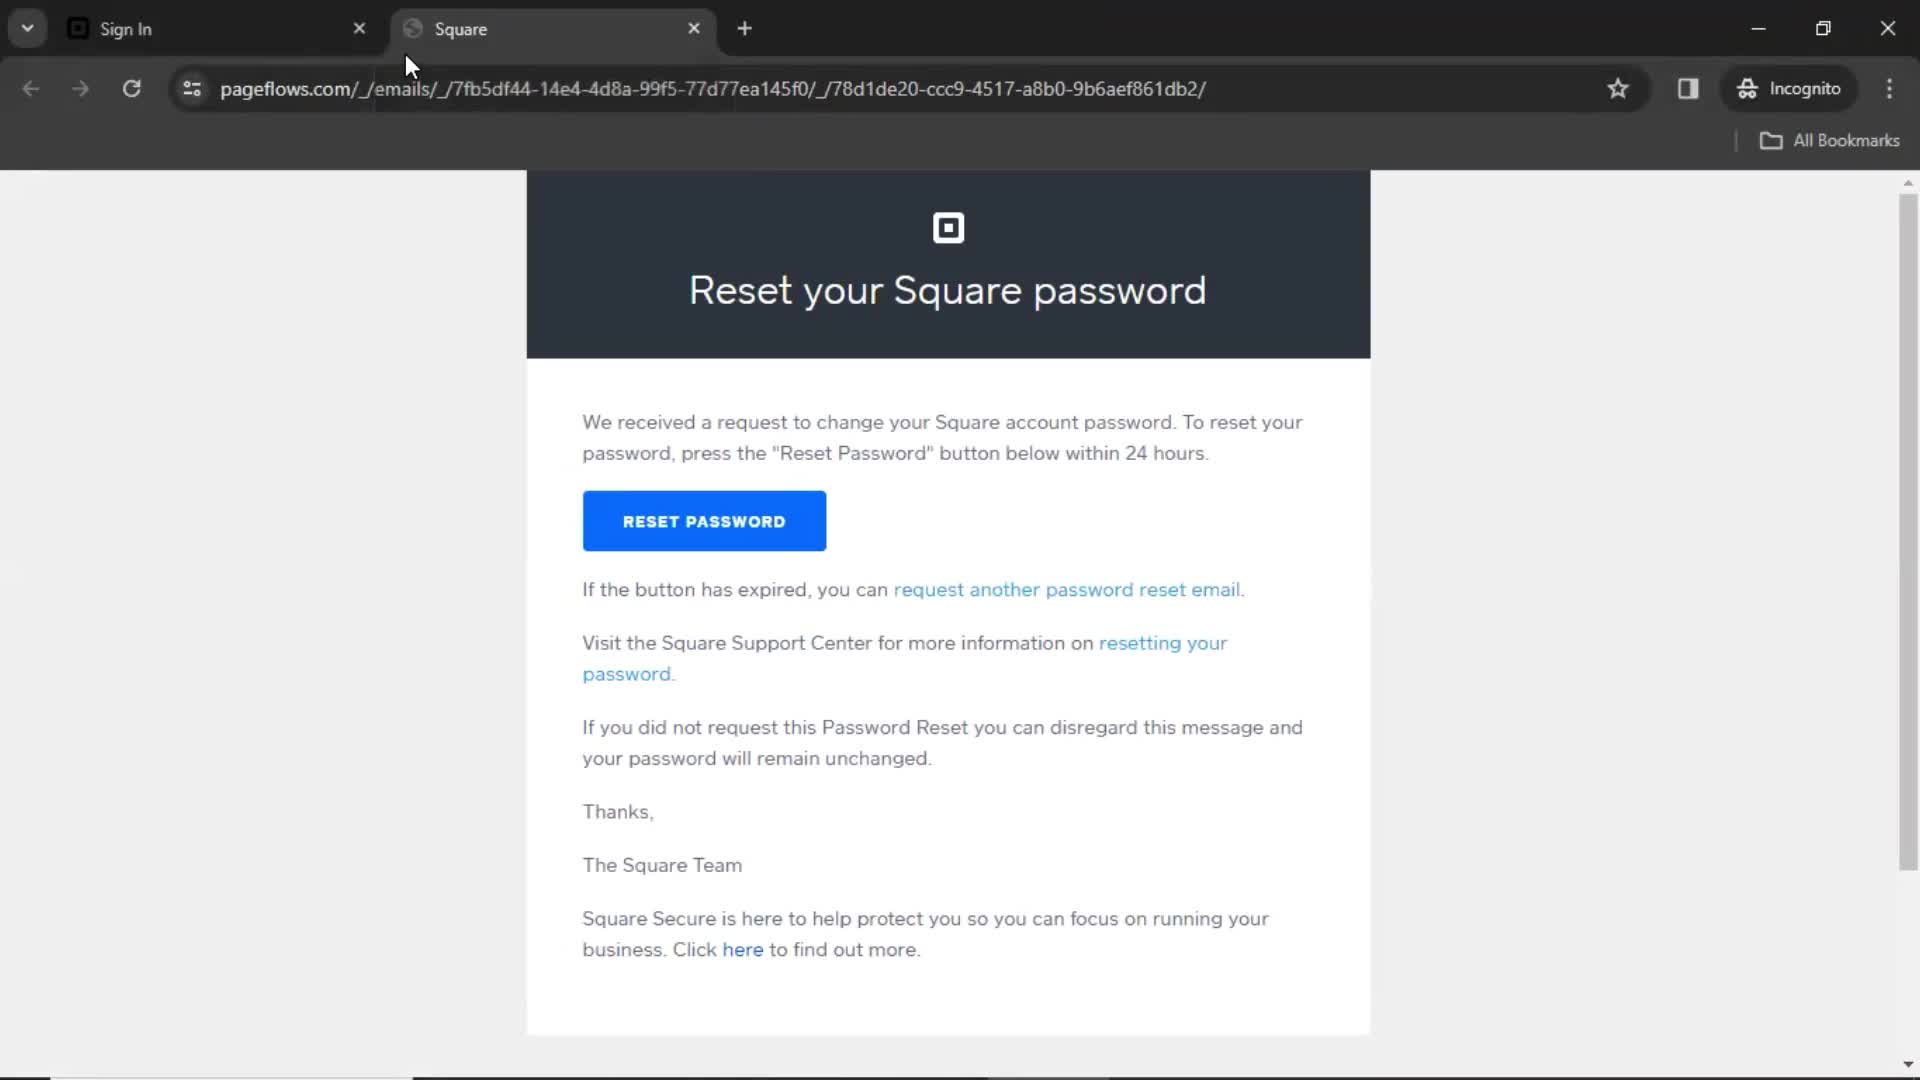
Task: Restore down the browser window
Action: click(1823, 29)
